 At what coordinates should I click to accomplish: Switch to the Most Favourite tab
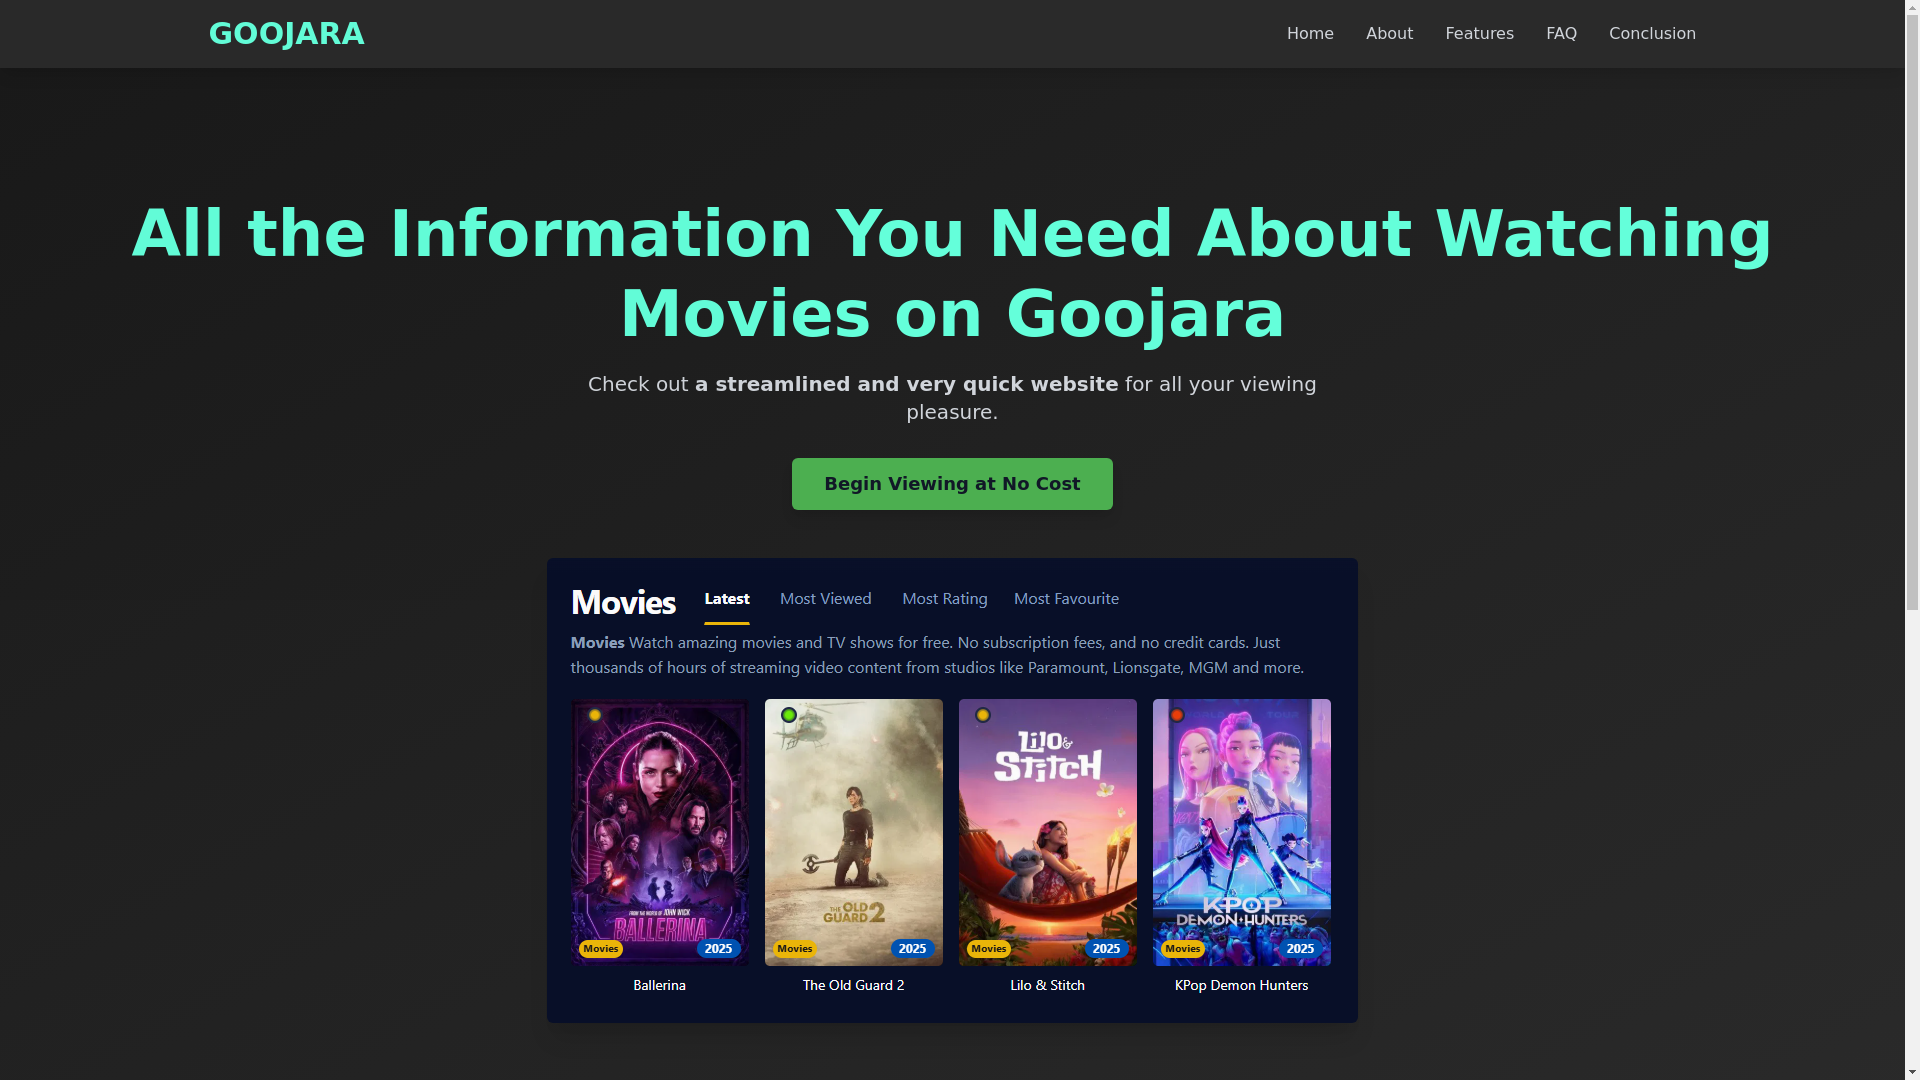1066,599
